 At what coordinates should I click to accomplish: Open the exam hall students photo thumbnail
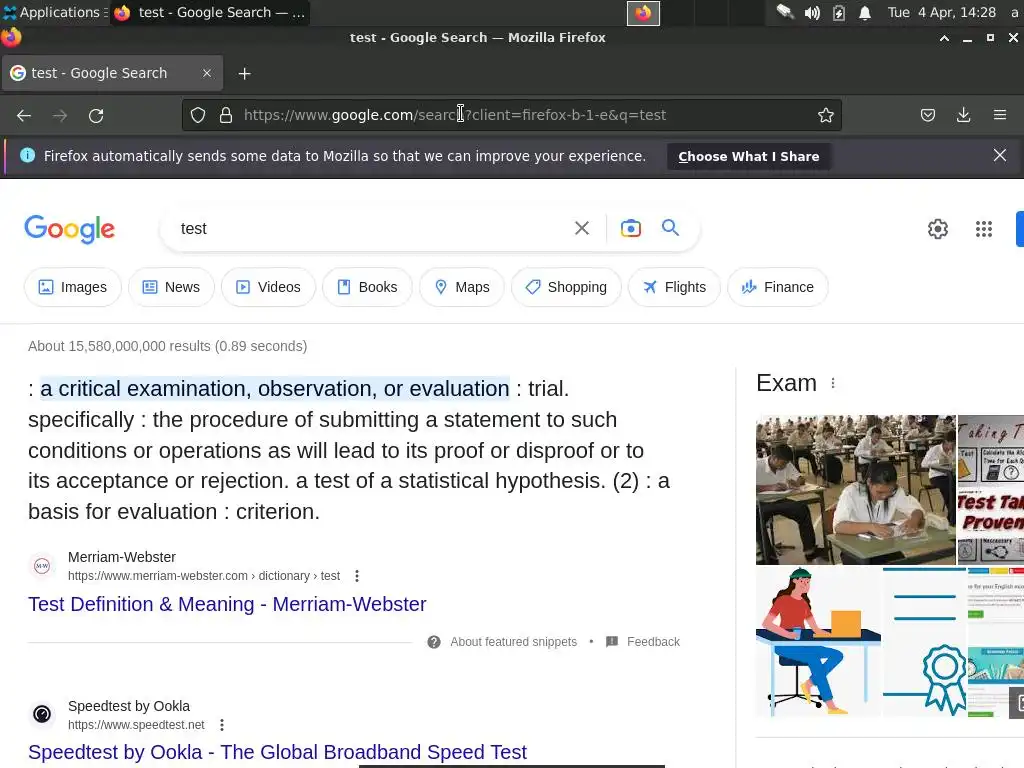point(856,490)
